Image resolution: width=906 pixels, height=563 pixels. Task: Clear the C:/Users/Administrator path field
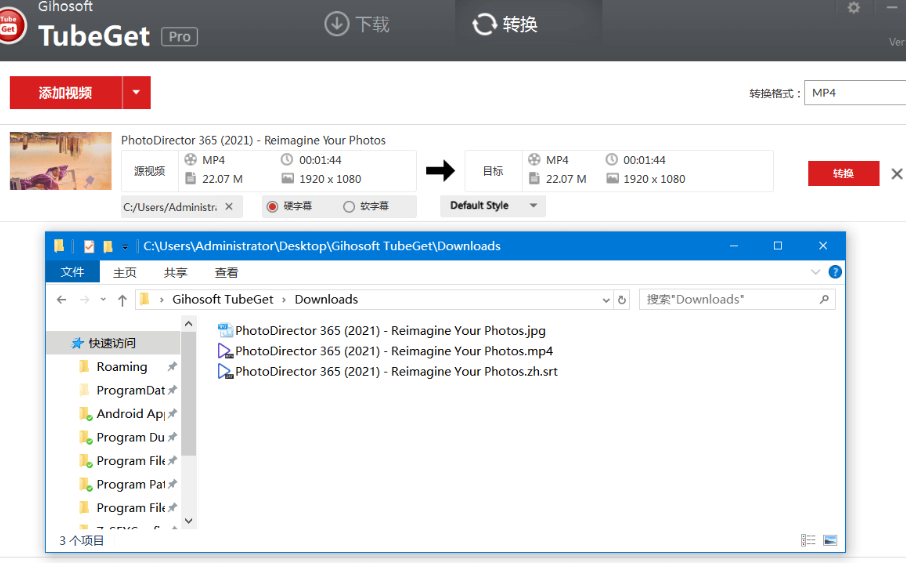229,207
